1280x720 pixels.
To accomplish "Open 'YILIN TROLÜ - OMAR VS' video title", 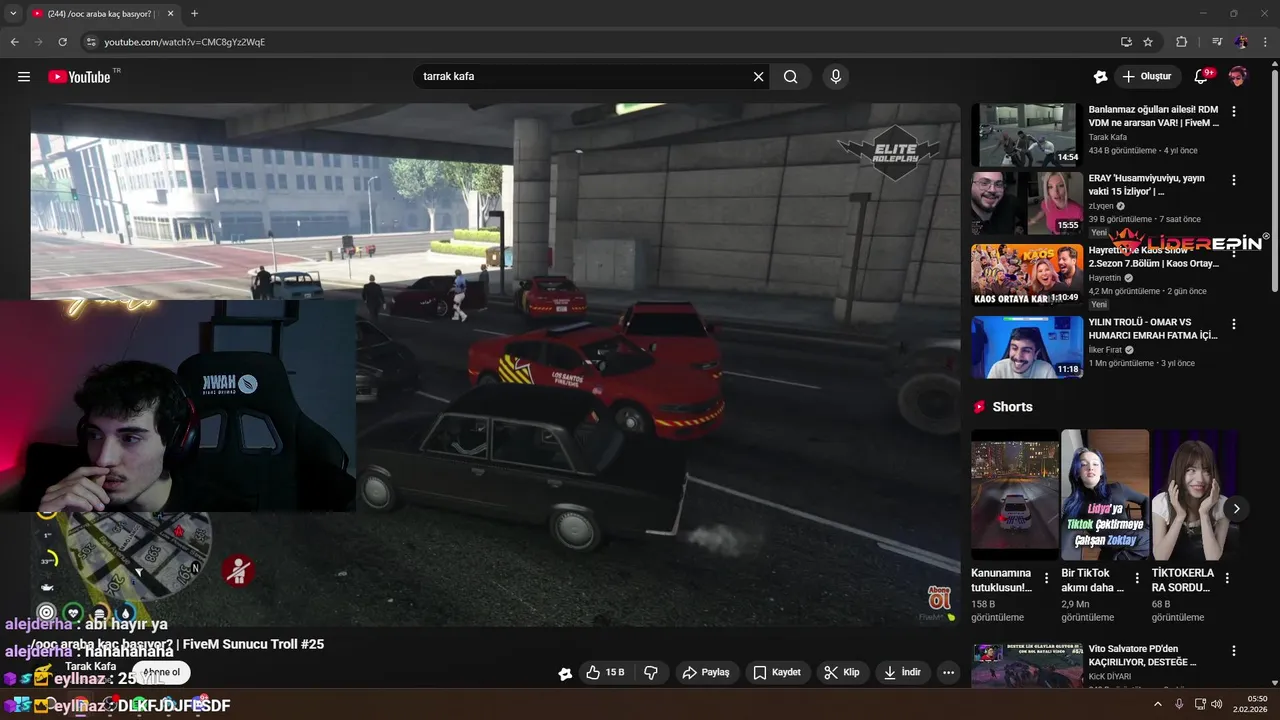I will click(1153, 329).
